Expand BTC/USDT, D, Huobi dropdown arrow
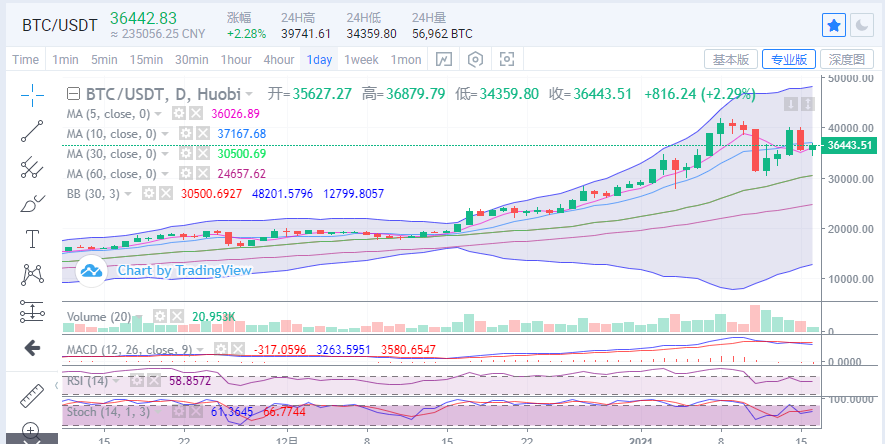This screenshot has width=885, height=444. click(249, 94)
